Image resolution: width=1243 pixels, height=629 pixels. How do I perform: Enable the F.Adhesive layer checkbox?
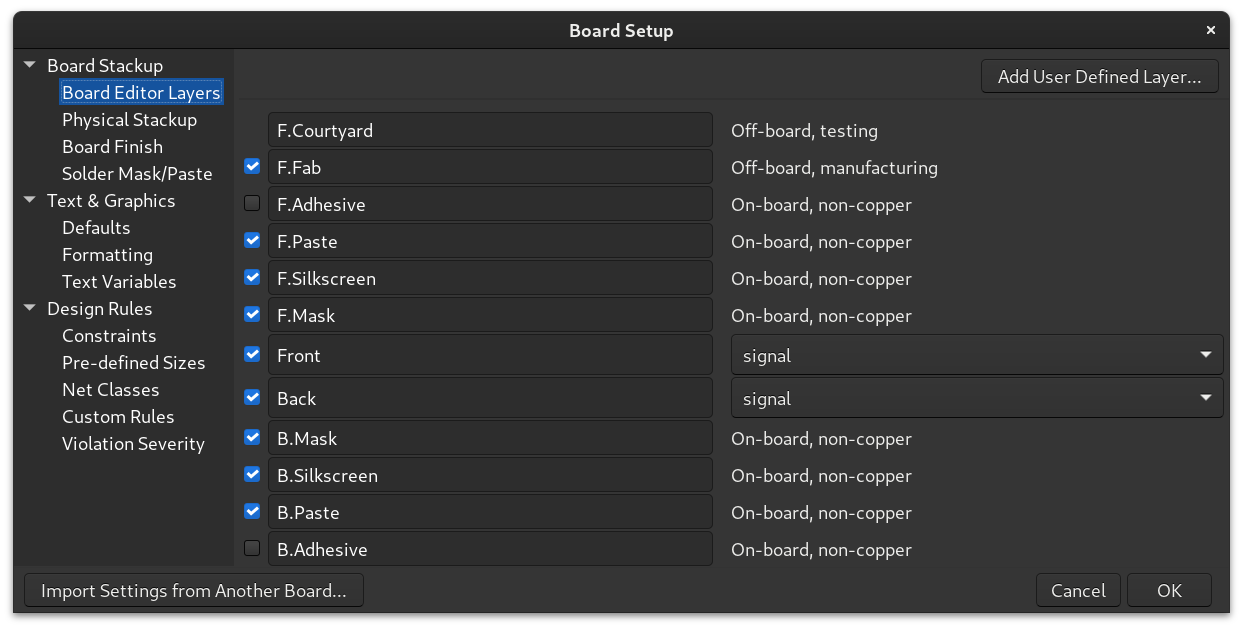251,203
